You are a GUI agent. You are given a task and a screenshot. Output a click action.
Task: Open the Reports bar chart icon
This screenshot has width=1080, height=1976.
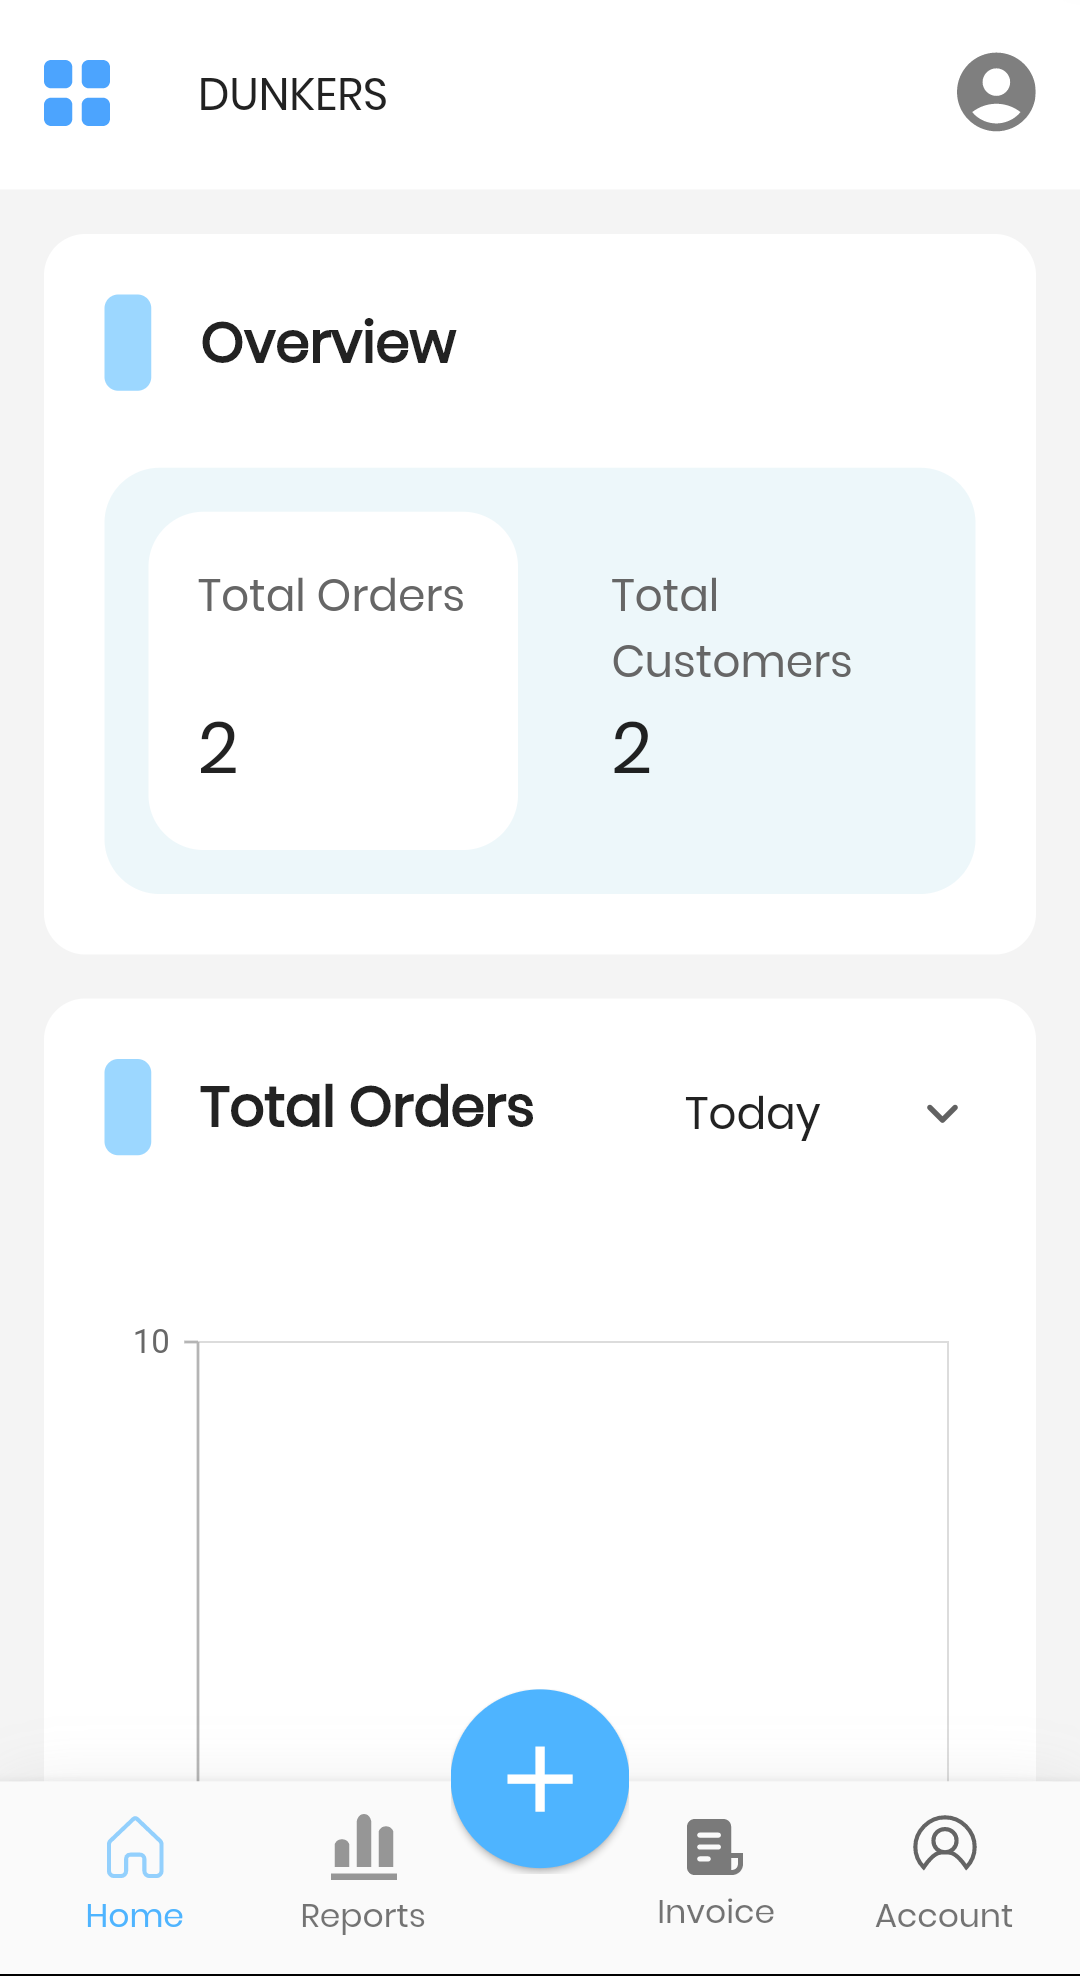tap(364, 1846)
